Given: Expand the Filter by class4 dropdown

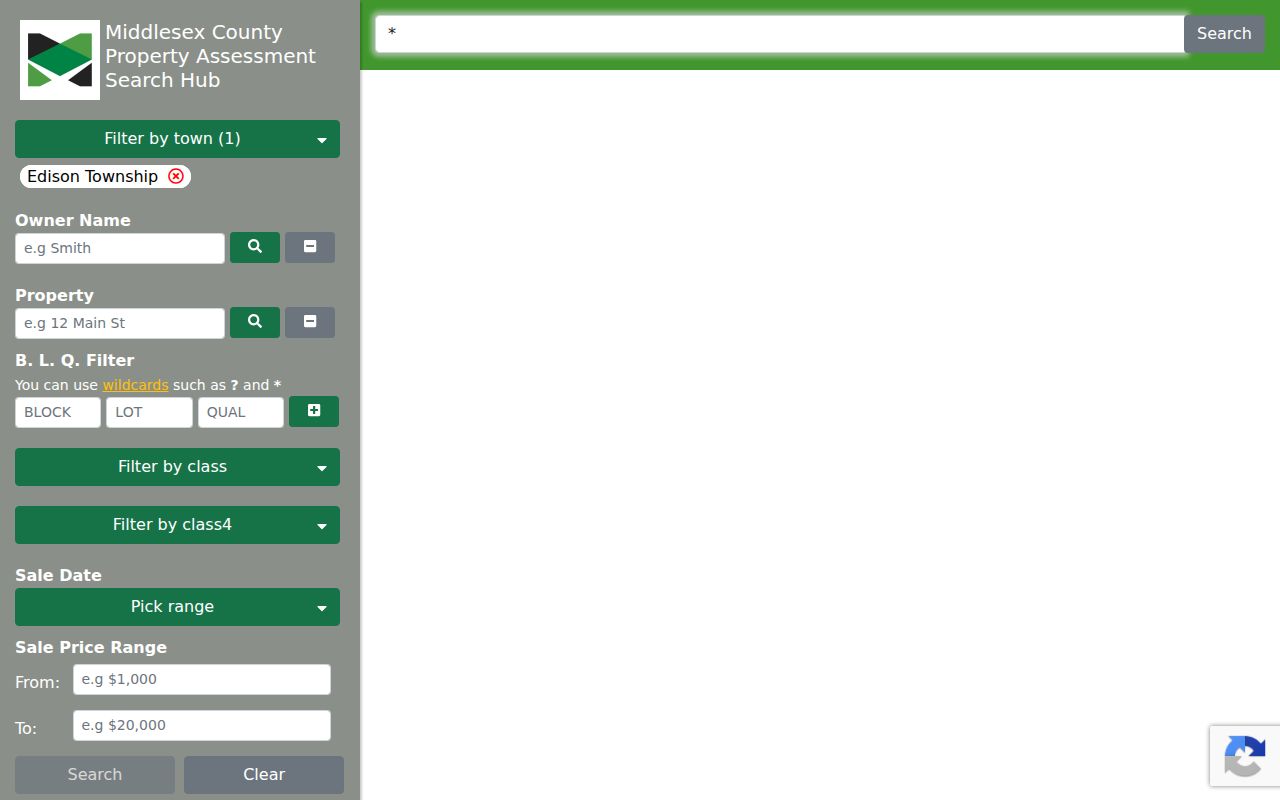Looking at the screenshot, I should (x=177, y=525).
